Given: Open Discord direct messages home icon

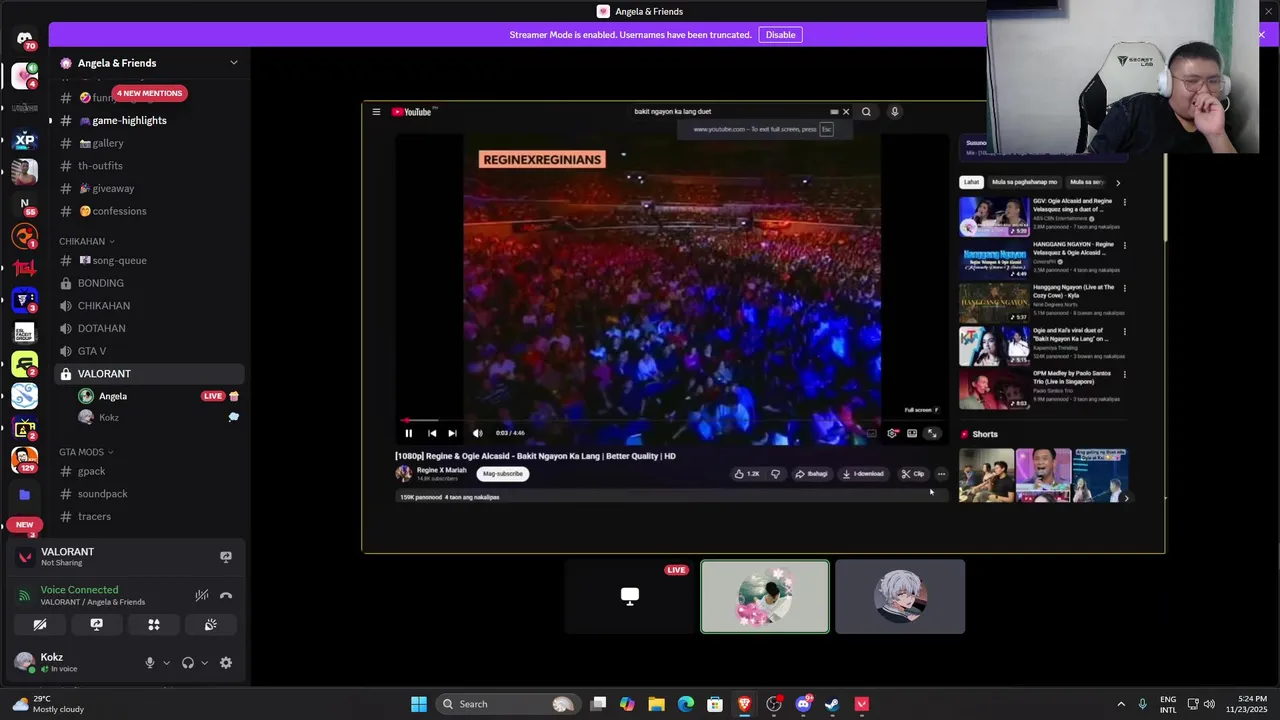Looking at the screenshot, I should pyautogui.click(x=25, y=39).
